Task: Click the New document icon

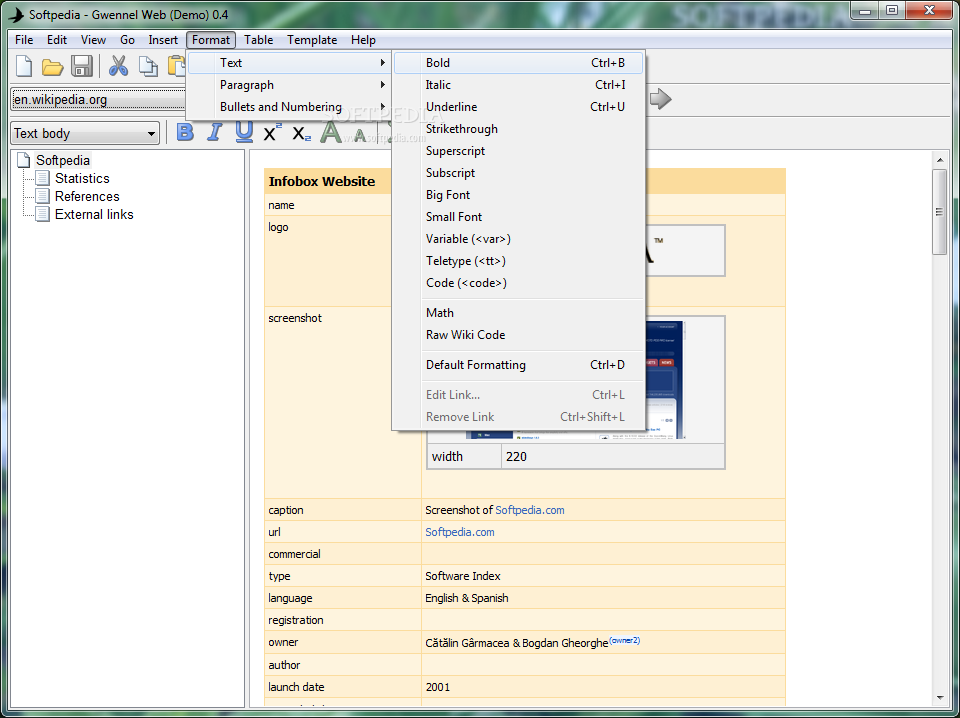Action: pos(24,65)
